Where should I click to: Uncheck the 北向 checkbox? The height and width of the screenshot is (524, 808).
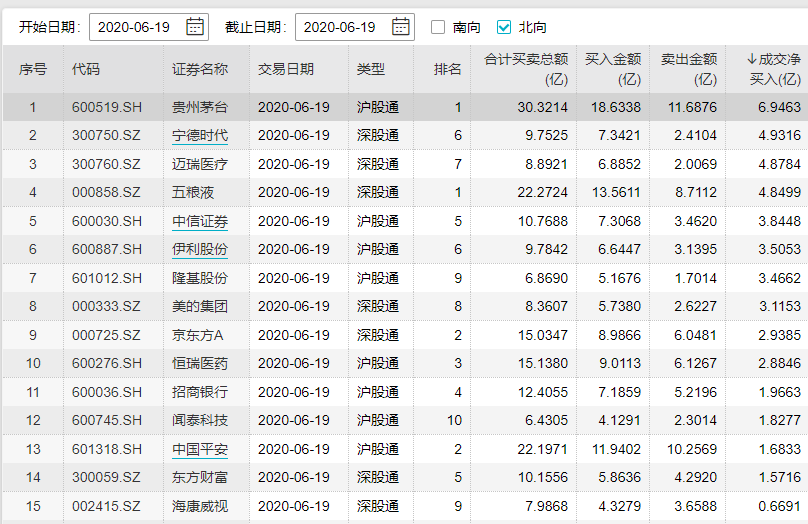pos(504,27)
